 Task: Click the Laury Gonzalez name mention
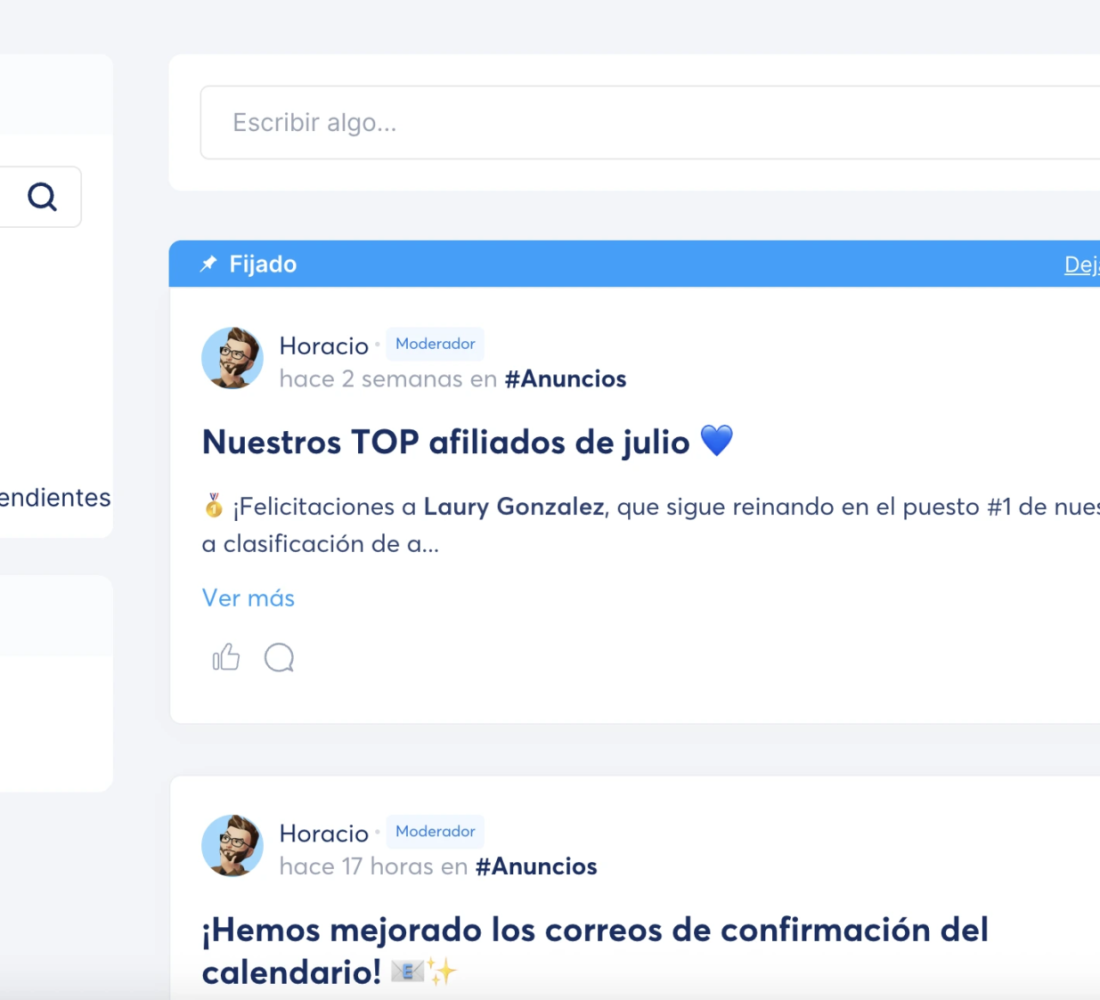513,507
